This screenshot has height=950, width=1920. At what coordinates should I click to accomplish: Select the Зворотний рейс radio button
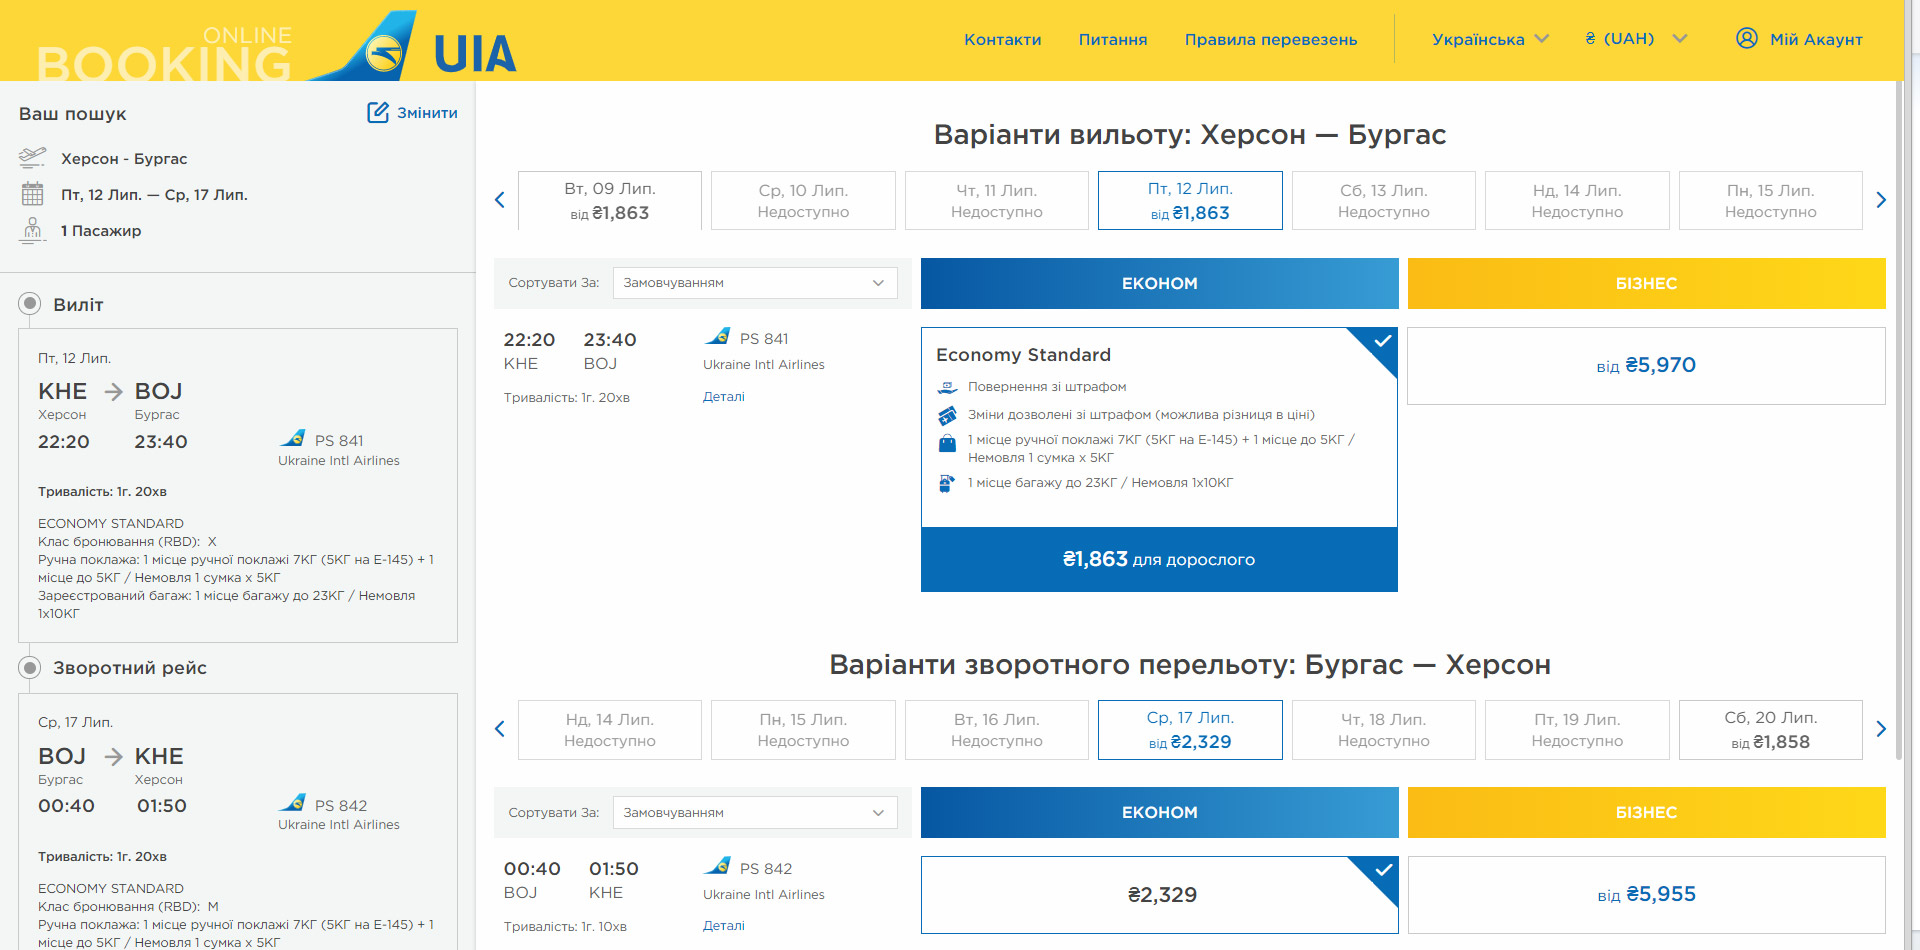tap(30, 667)
